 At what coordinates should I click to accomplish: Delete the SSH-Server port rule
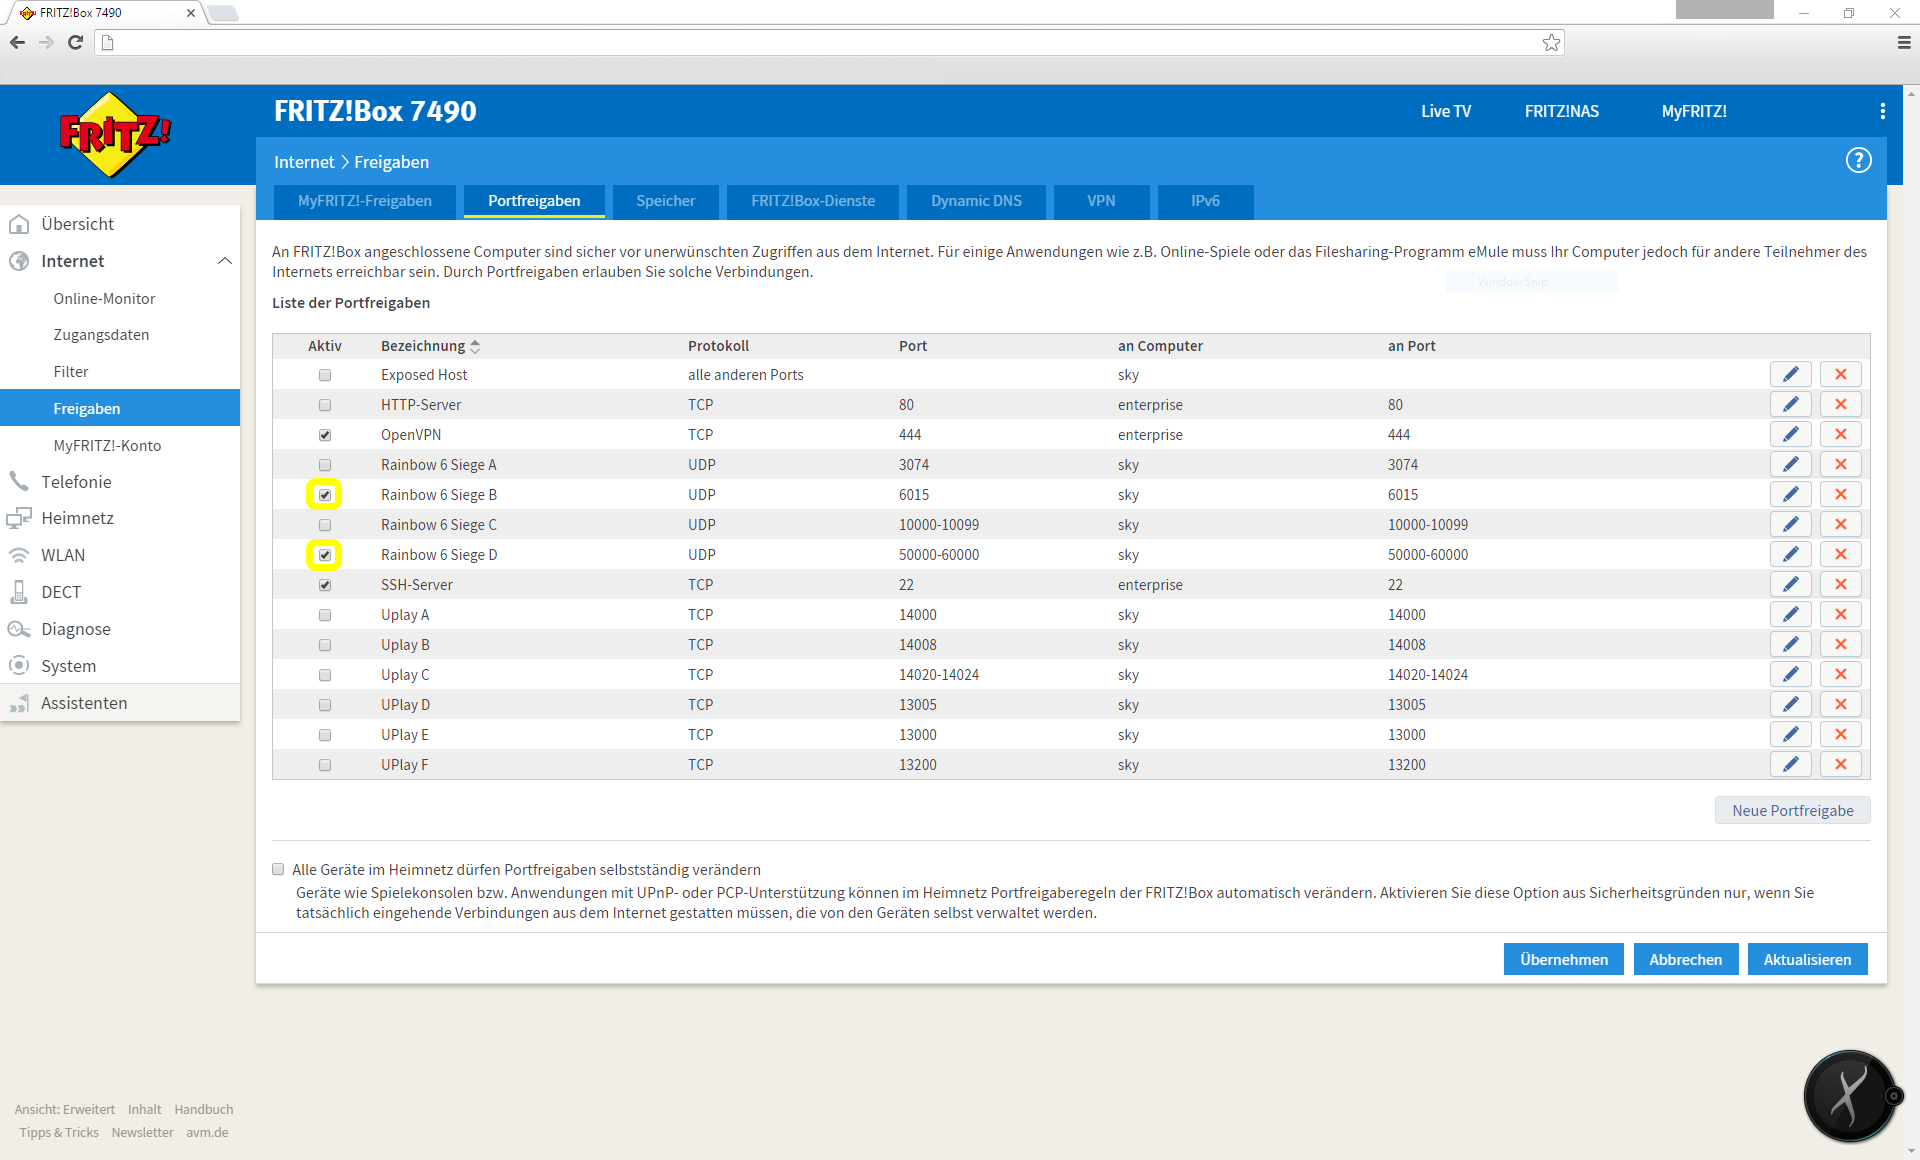coord(1840,584)
